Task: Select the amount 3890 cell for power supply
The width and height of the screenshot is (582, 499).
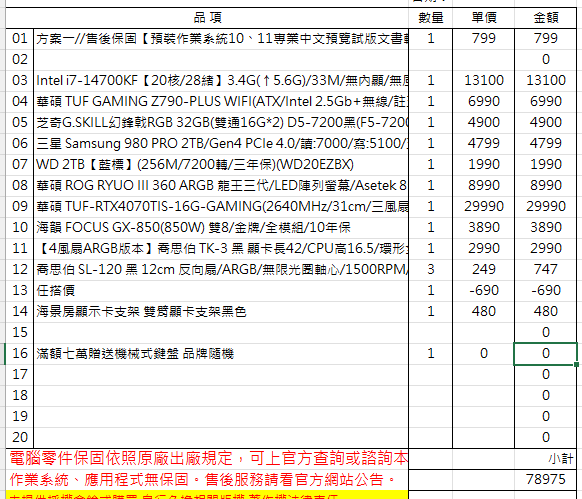Action: 546,227
